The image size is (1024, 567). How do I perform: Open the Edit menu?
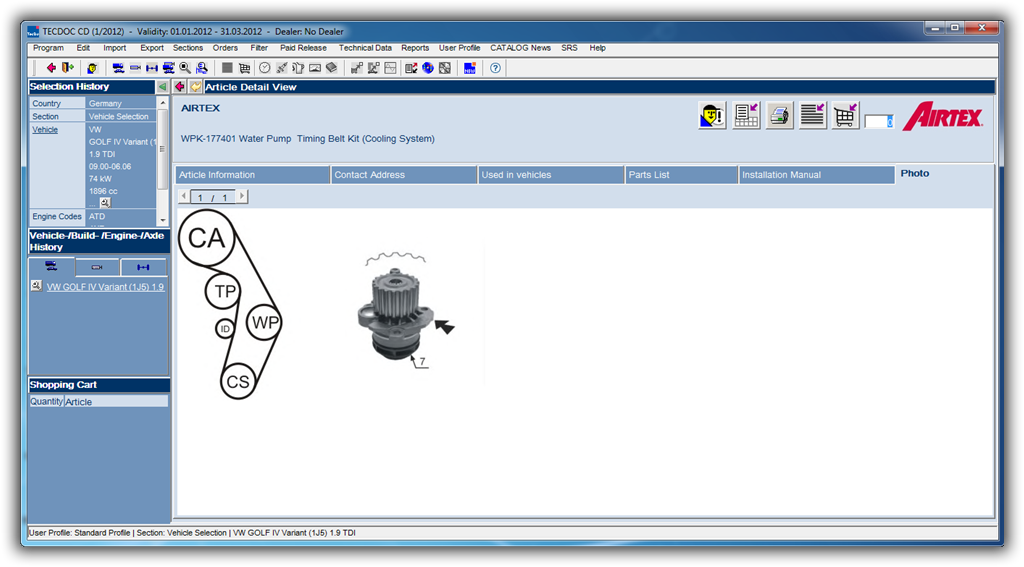click(x=83, y=48)
